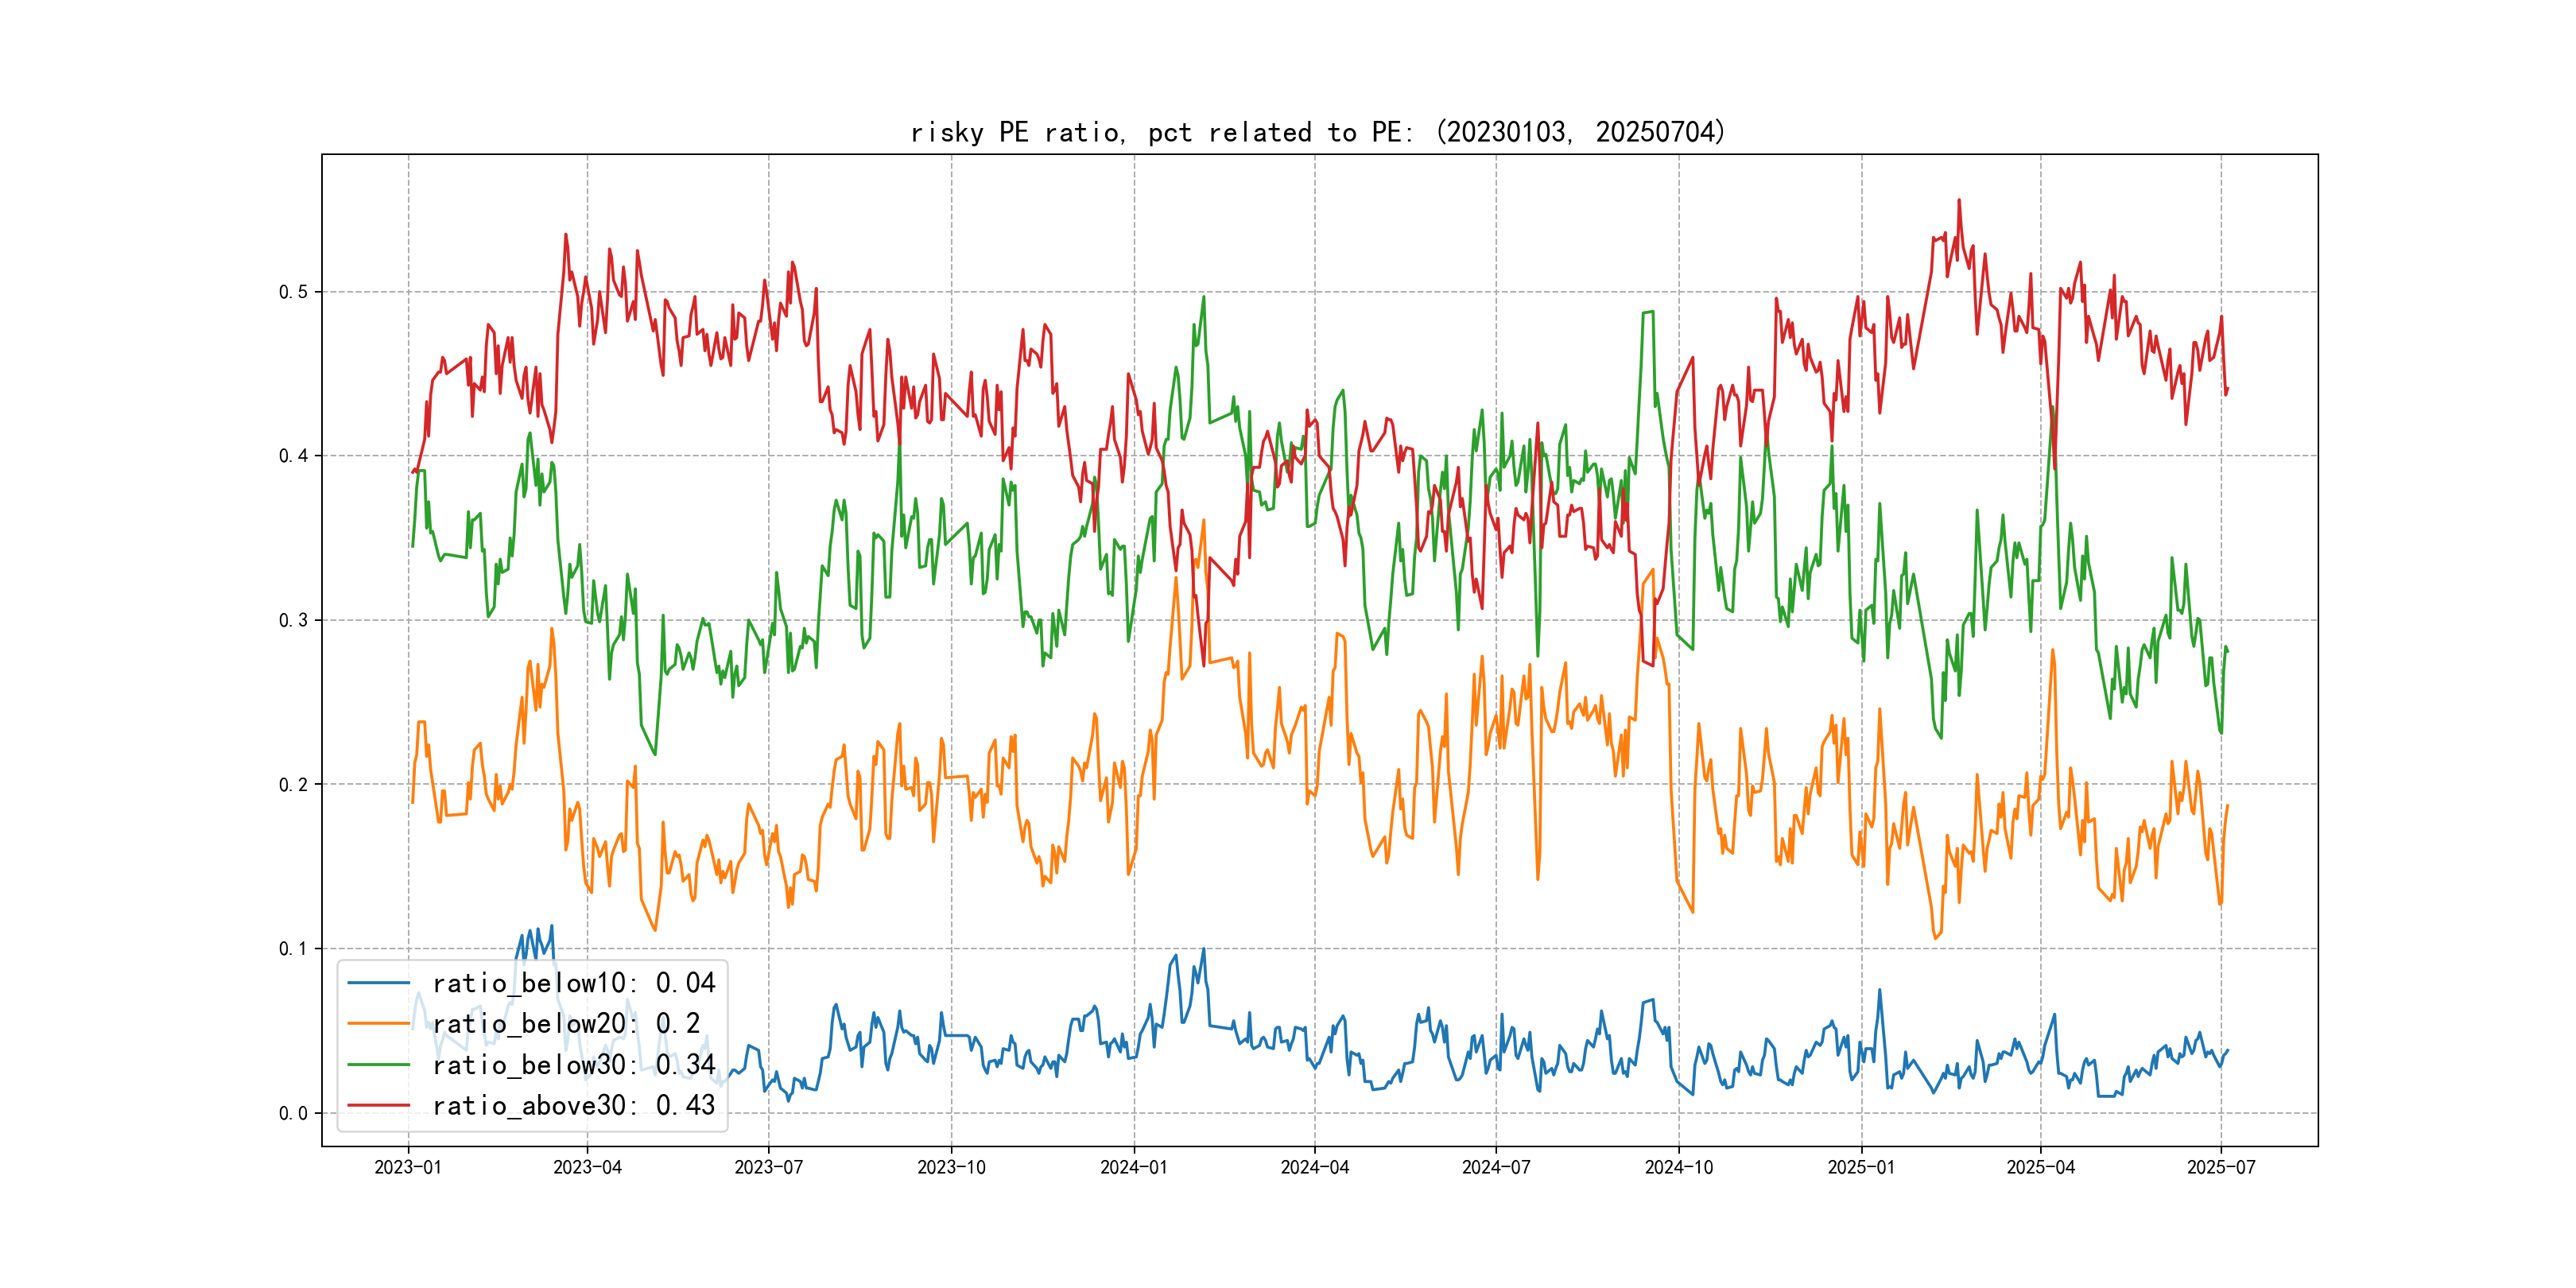Click the 2024-04 x-axis tick label
The image size is (2576, 1288).
[1314, 1167]
